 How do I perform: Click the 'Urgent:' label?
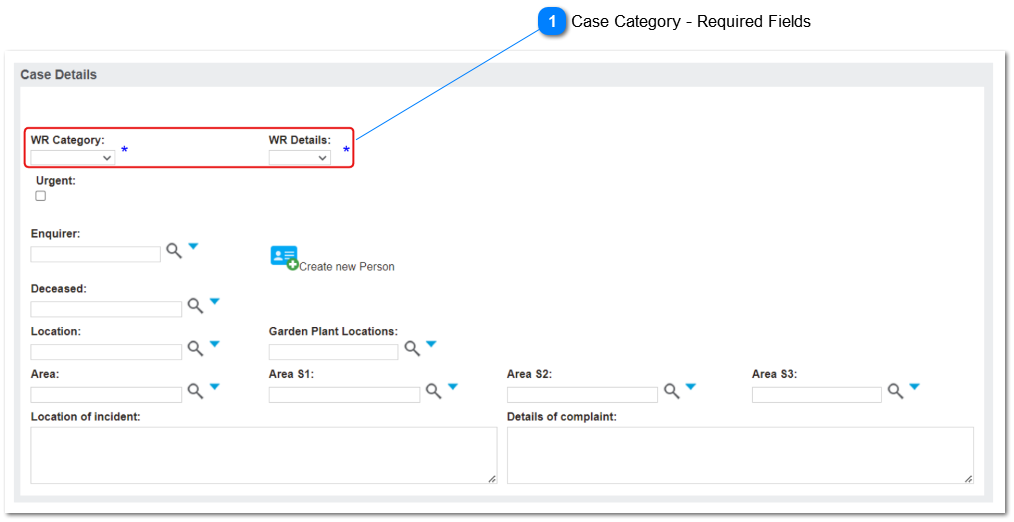[x=56, y=180]
